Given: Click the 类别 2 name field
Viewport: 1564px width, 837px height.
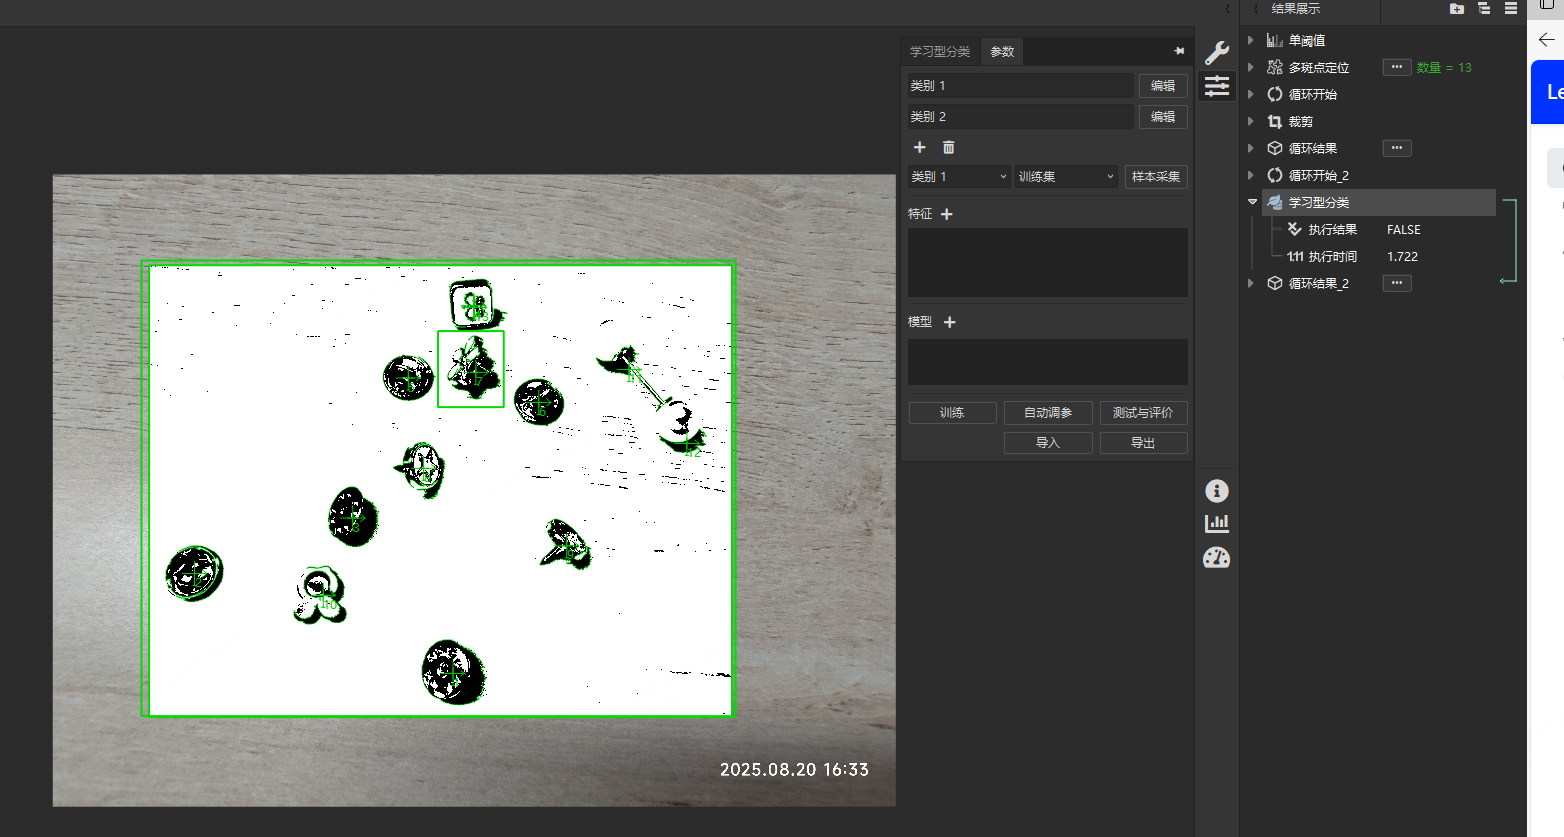Looking at the screenshot, I should [x=1020, y=117].
